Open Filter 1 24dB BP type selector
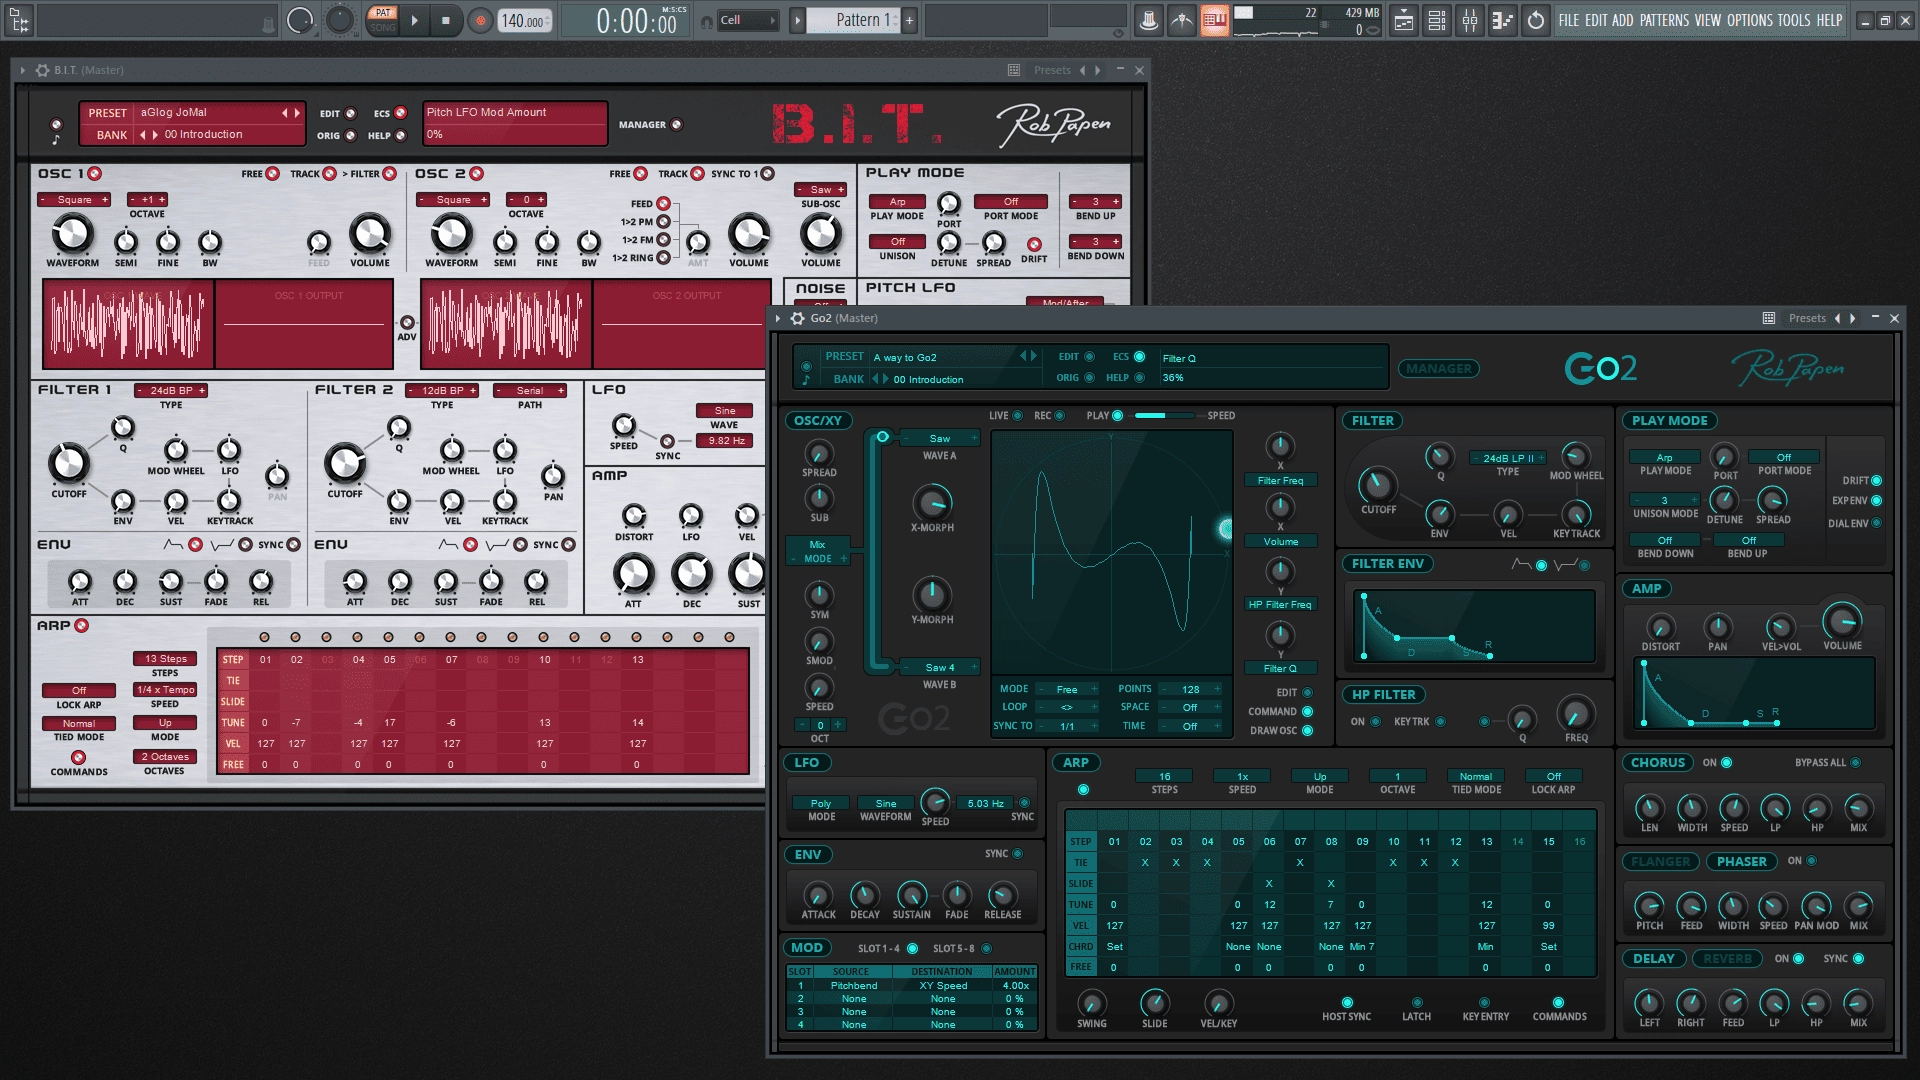The height and width of the screenshot is (1080, 1920). [171, 391]
